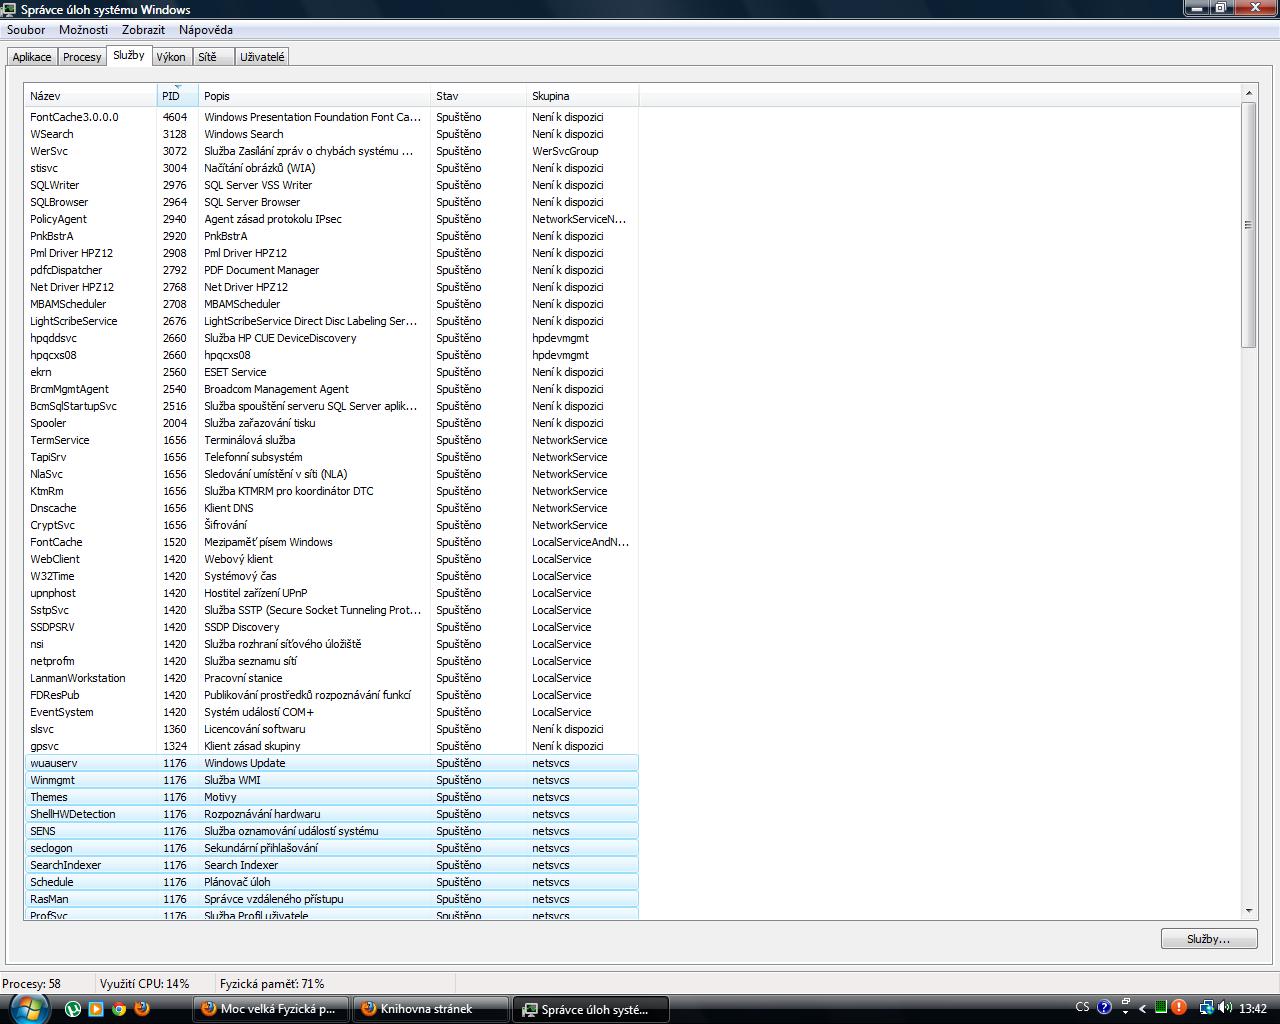This screenshot has height=1024, width=1280.
Task: Click the 'Správce úloh systé...' taskbar button
Action: (590, 1009)
